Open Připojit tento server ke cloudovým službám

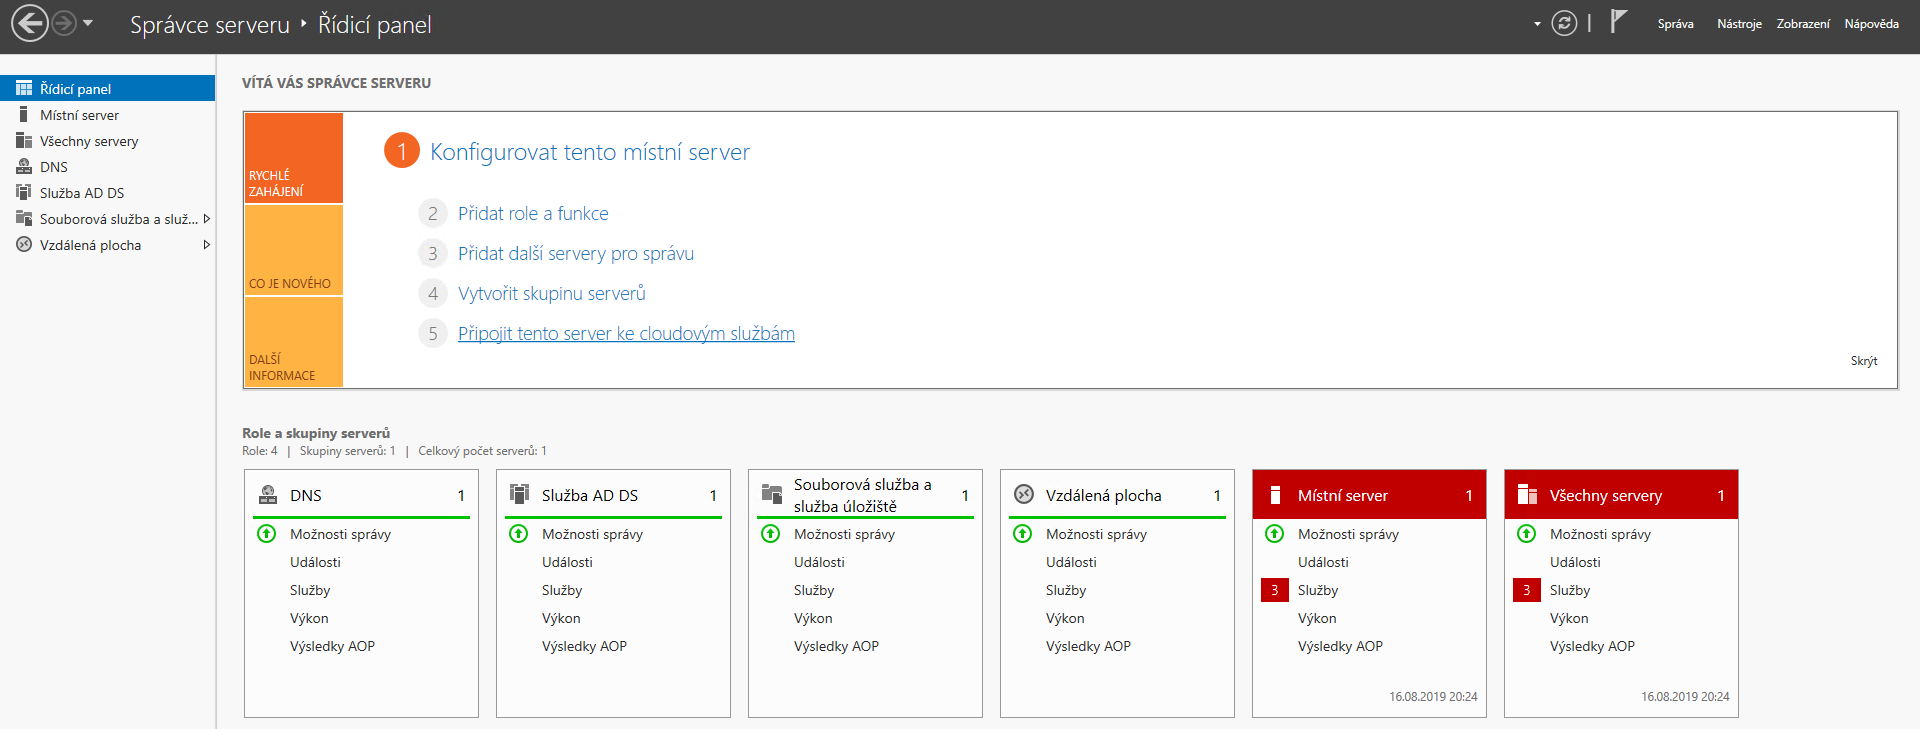tap(626, 334)
